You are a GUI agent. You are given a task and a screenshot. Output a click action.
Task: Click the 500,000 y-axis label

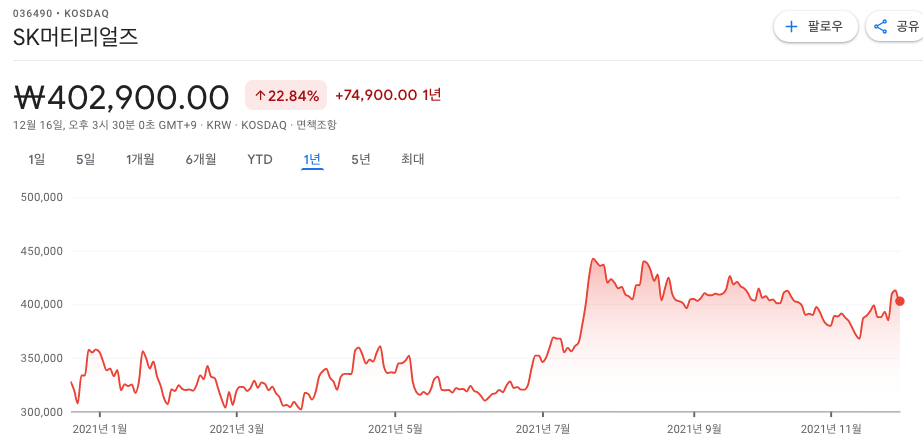41,197
